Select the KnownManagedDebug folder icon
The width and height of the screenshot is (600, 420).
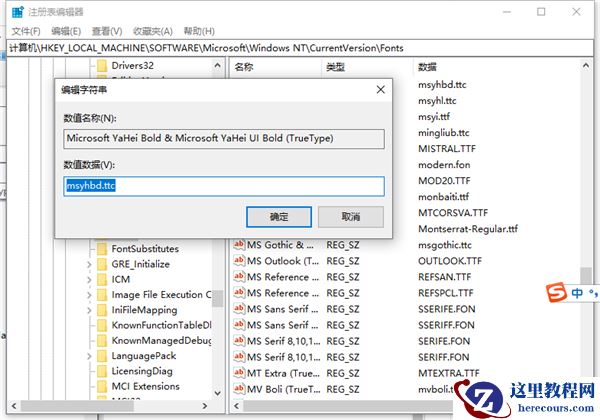(x=102, y=341)
